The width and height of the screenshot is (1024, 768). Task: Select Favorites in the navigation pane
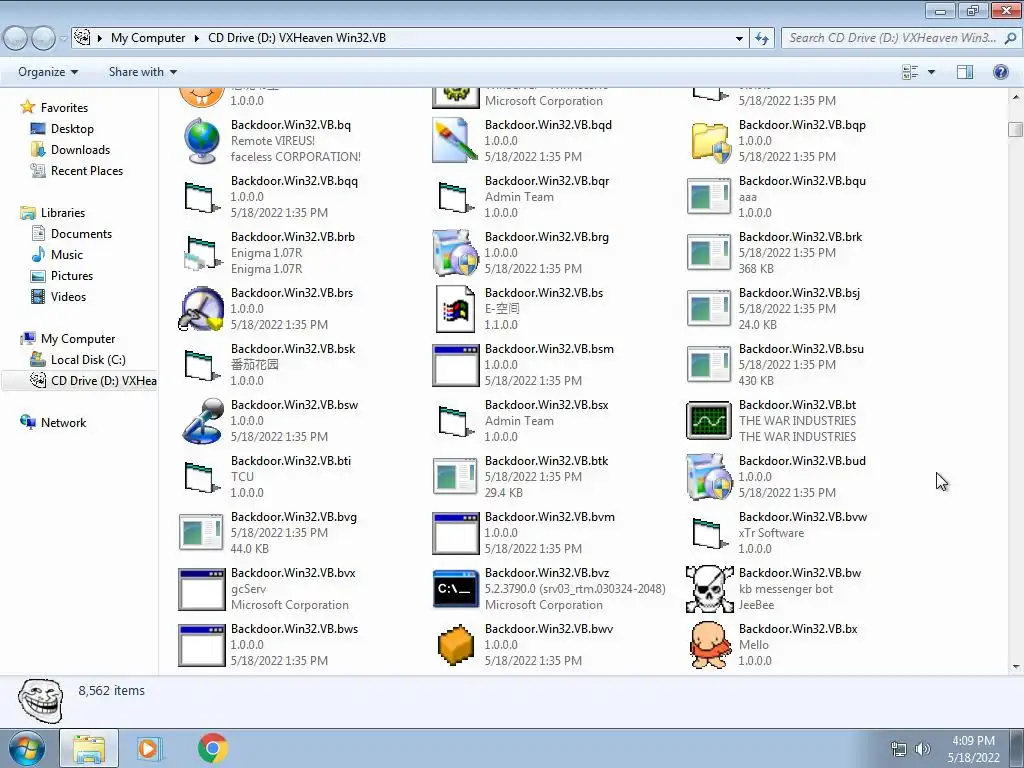[64, 108]
